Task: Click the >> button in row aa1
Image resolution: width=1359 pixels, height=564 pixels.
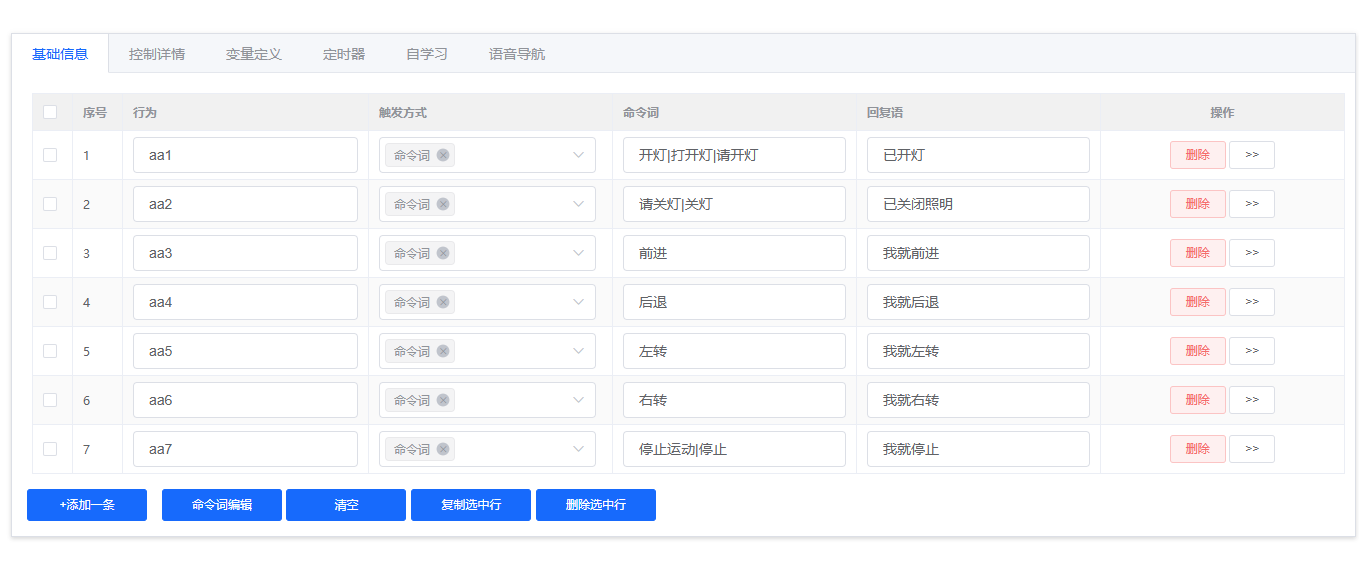Action: click(1252, 155)
